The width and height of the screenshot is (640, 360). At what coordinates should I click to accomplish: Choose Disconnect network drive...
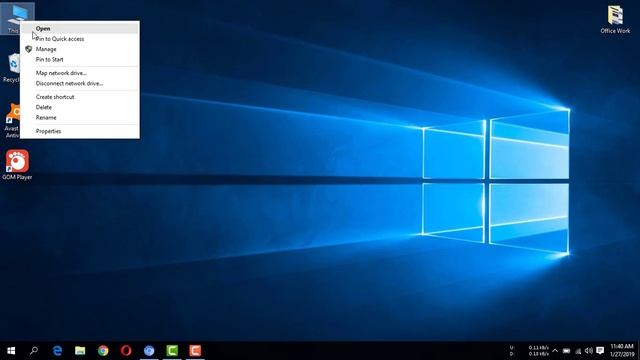point(80,83)
